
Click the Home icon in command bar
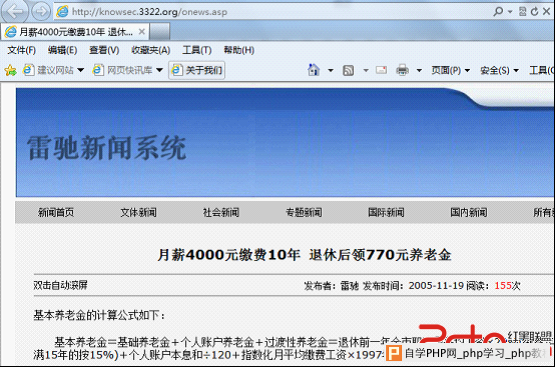pos(314,70)
